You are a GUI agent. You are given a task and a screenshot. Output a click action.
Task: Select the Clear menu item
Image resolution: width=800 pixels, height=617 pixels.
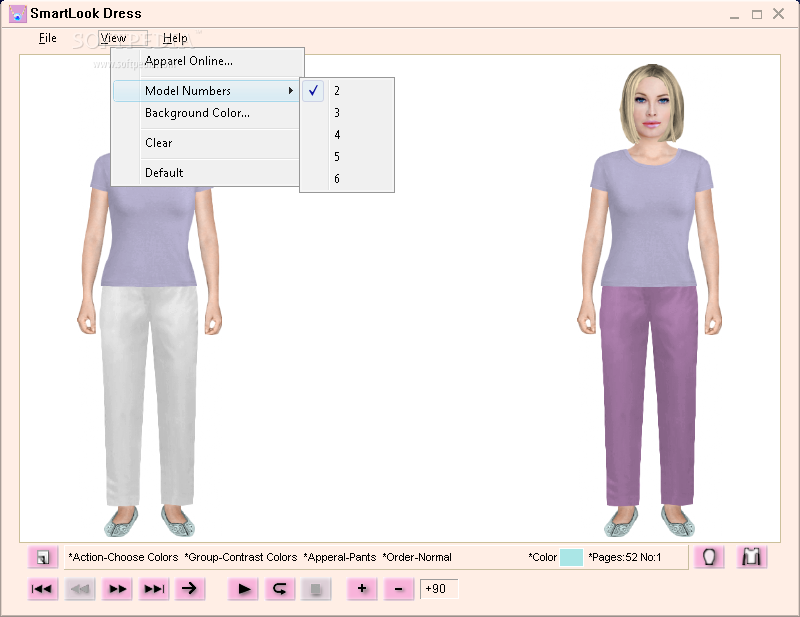(206, 143)
